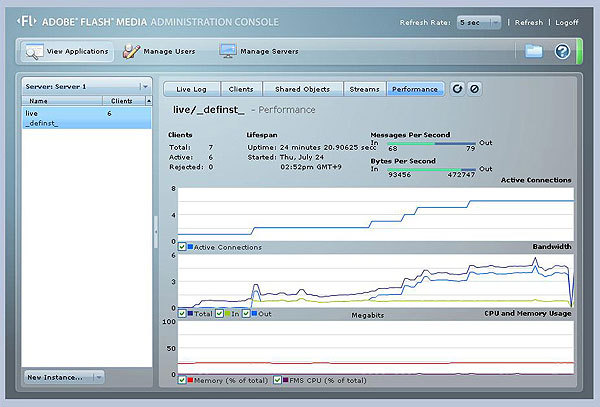
Task: Switch to the Shared Objects tab
Action: [x=302, y=89]
